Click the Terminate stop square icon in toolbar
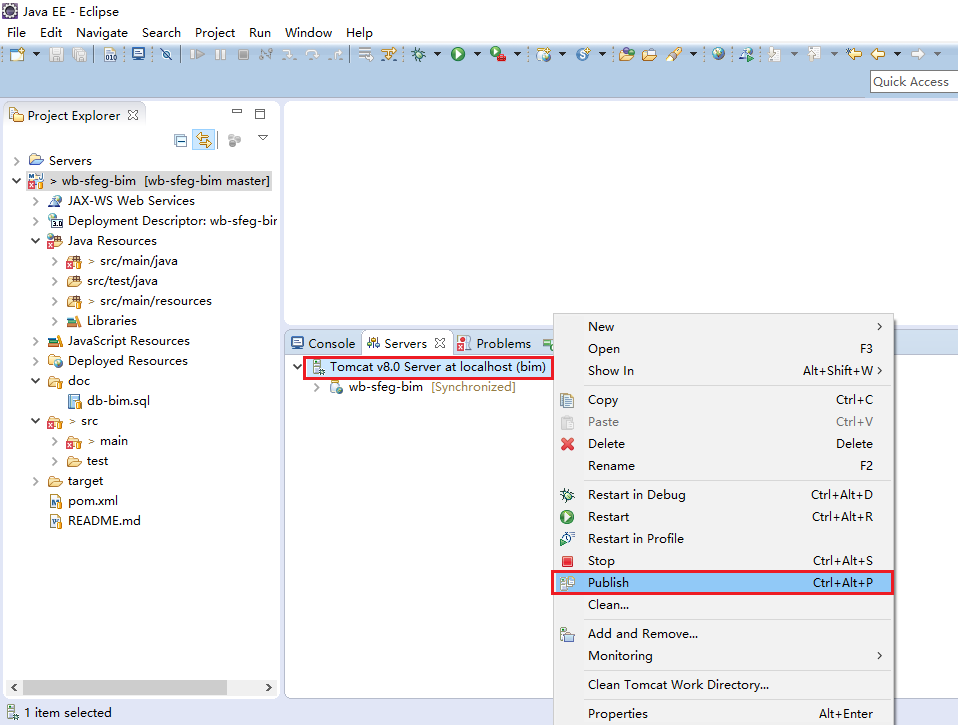Screen dimensions: 958x725 point(243,54)
